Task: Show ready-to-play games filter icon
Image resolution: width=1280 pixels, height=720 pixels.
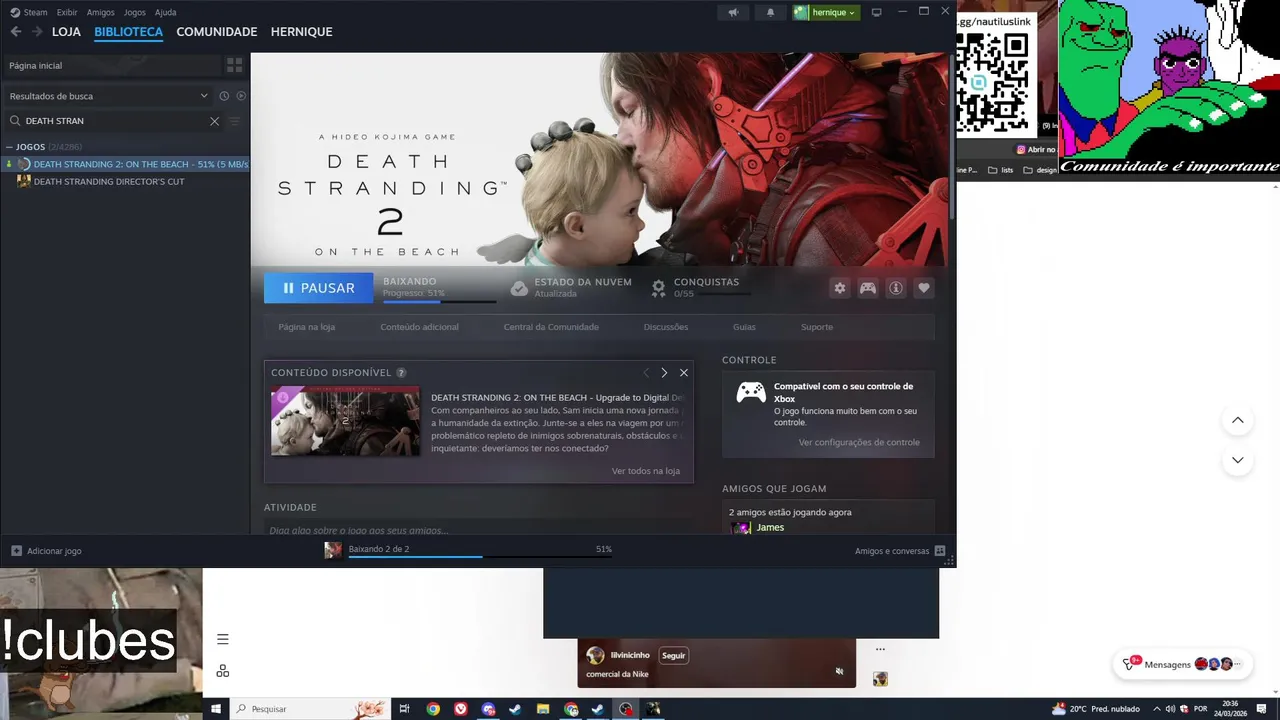Action: click(x=241, y=96)
